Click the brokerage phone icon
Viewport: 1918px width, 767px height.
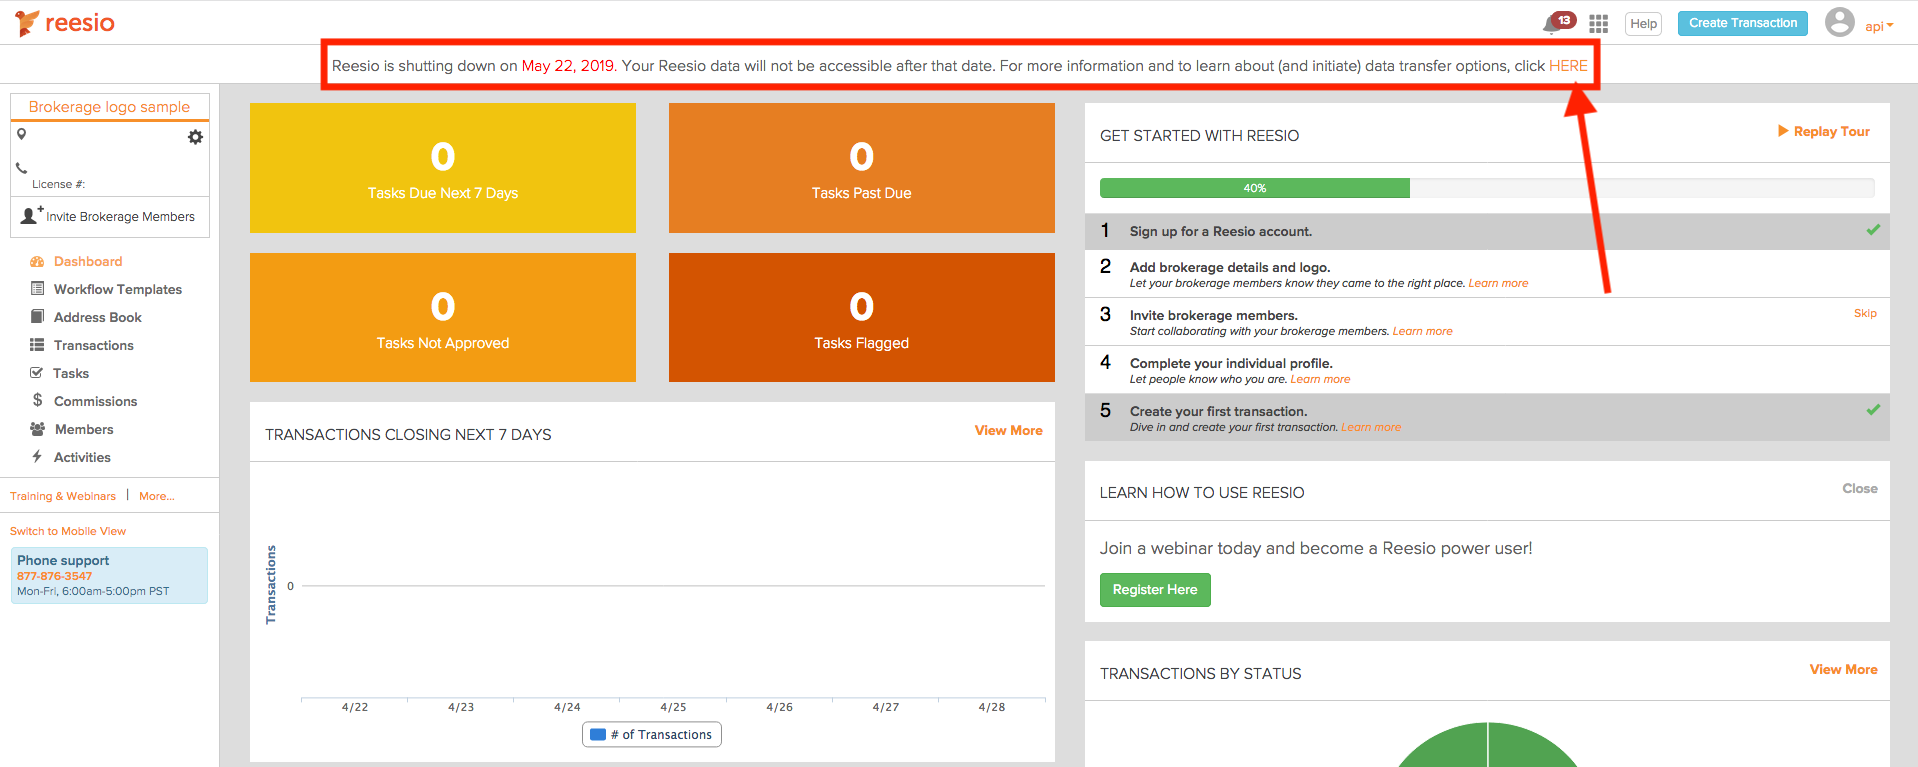[x=21, y=168]
